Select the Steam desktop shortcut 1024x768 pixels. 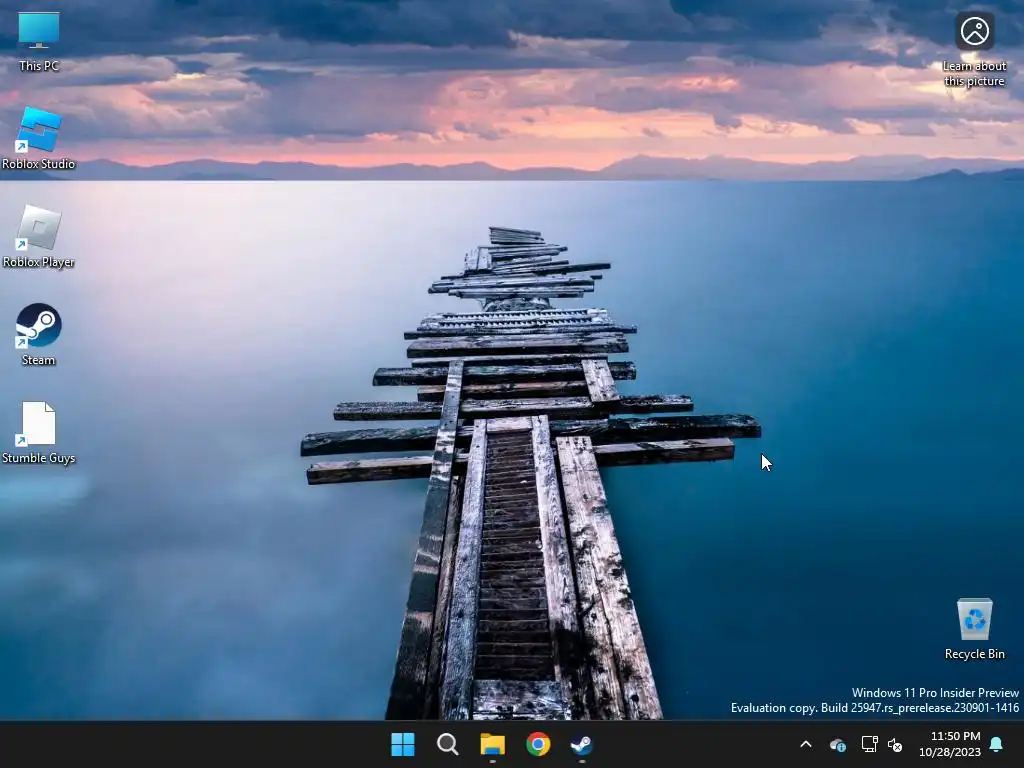tap(39, 335)
